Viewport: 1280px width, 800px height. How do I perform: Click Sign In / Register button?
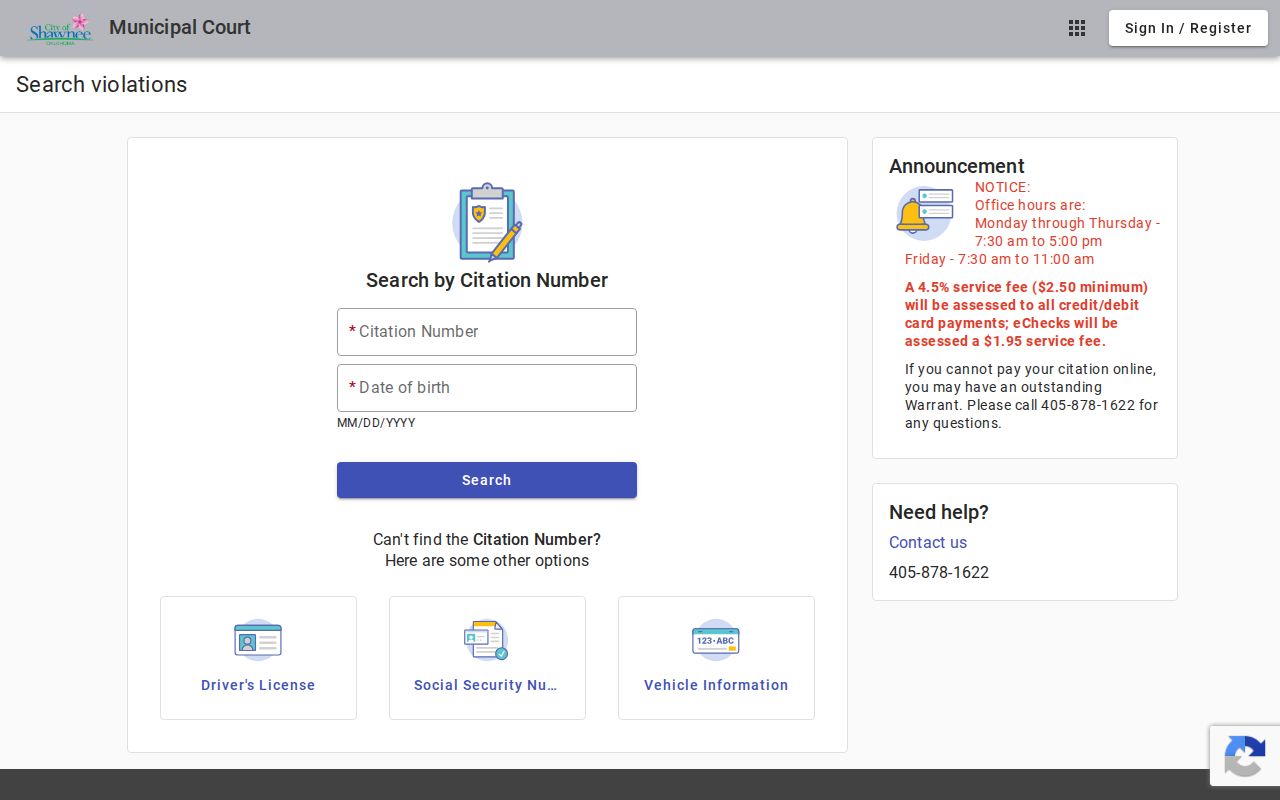tap(1188, 28)
